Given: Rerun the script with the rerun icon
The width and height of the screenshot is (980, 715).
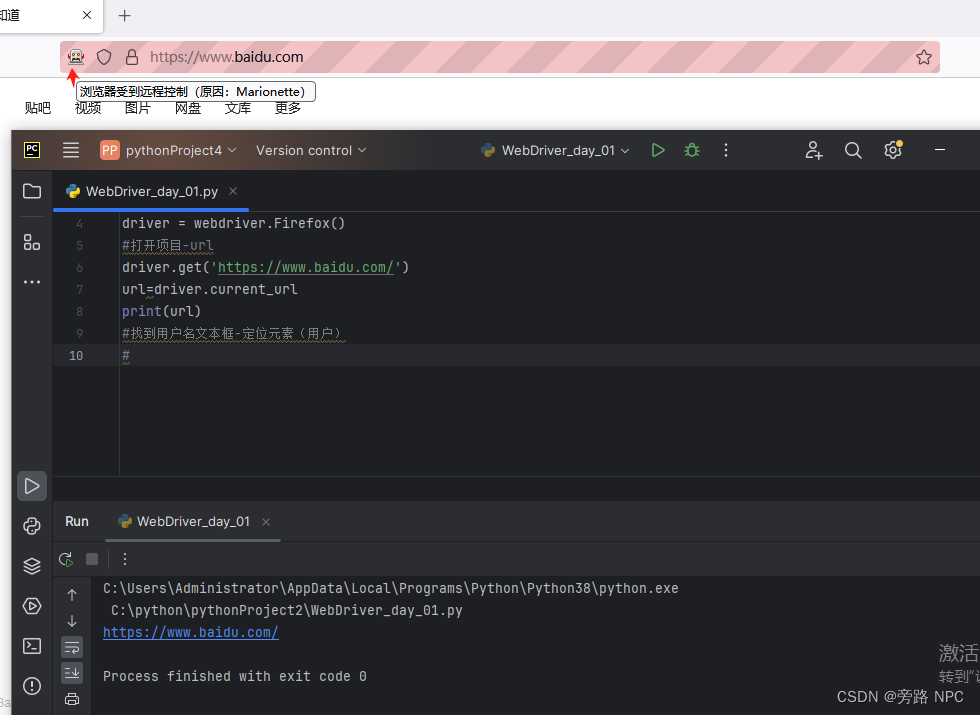Looking at the screenshot, I should [65, 559].
